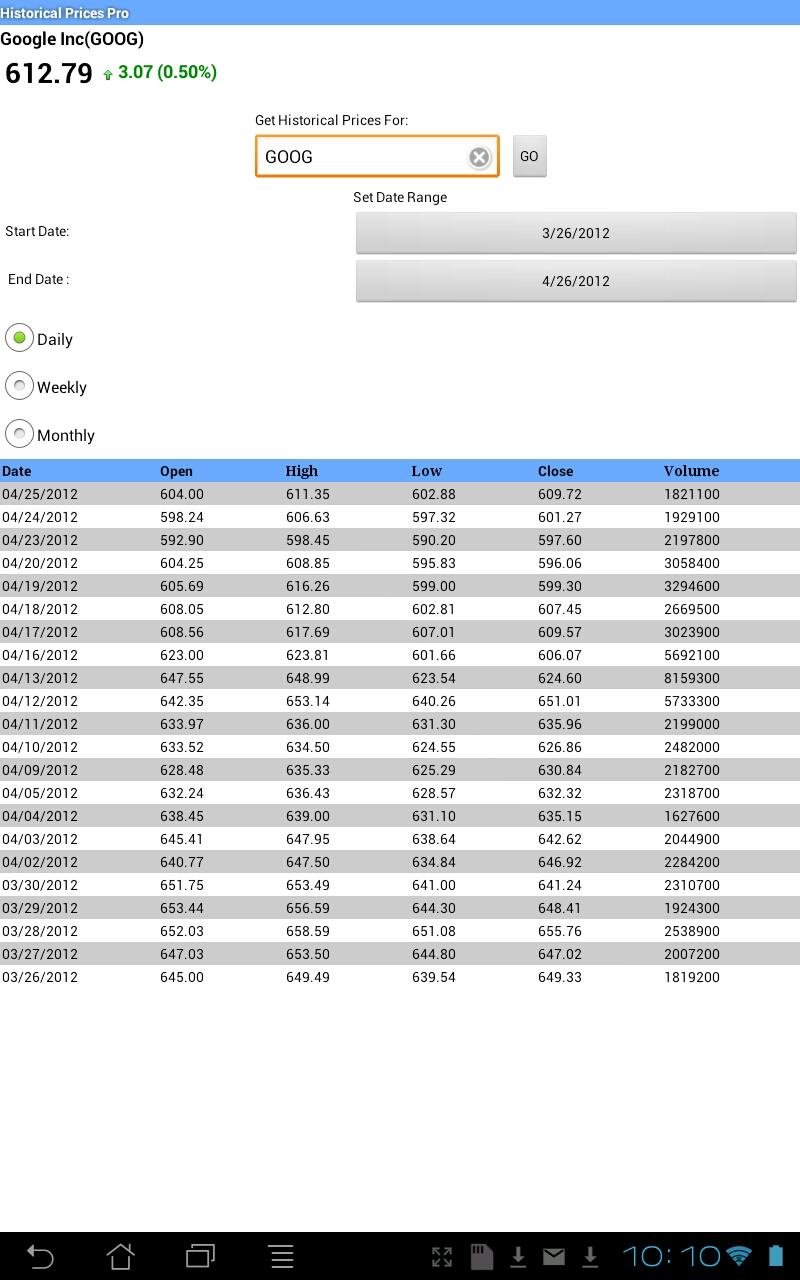Screen dimensions: 800x1280
Task: Tap close value 651.01
Action: click(x=560, y=701)
